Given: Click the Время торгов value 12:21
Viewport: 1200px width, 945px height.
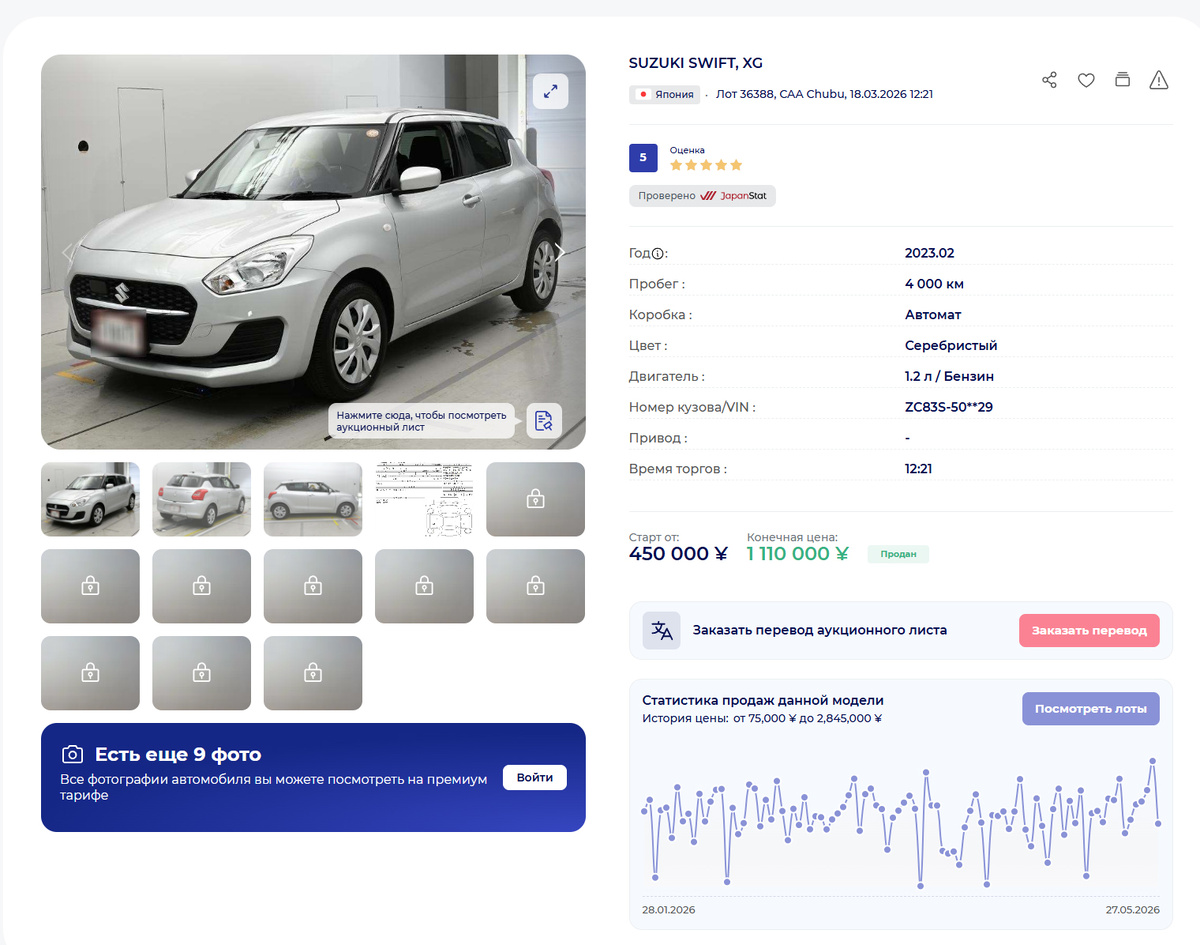Looking at the screenshot, I should [919, 469].
